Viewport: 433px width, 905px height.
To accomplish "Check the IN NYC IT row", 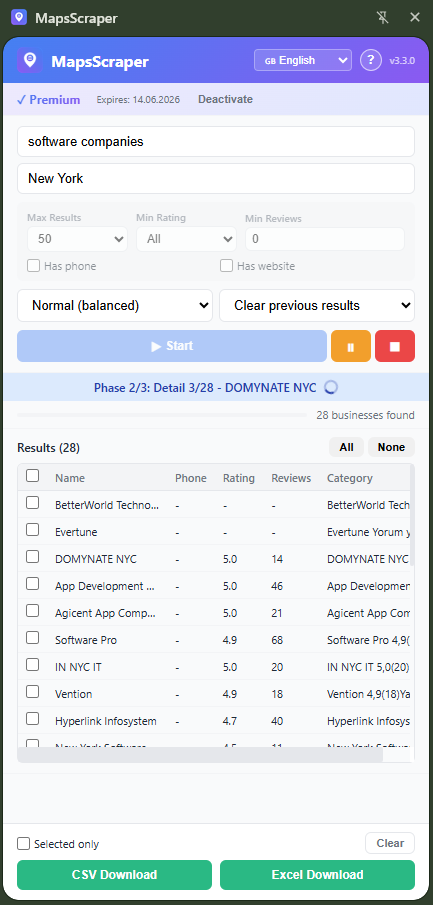I will 33,664.
